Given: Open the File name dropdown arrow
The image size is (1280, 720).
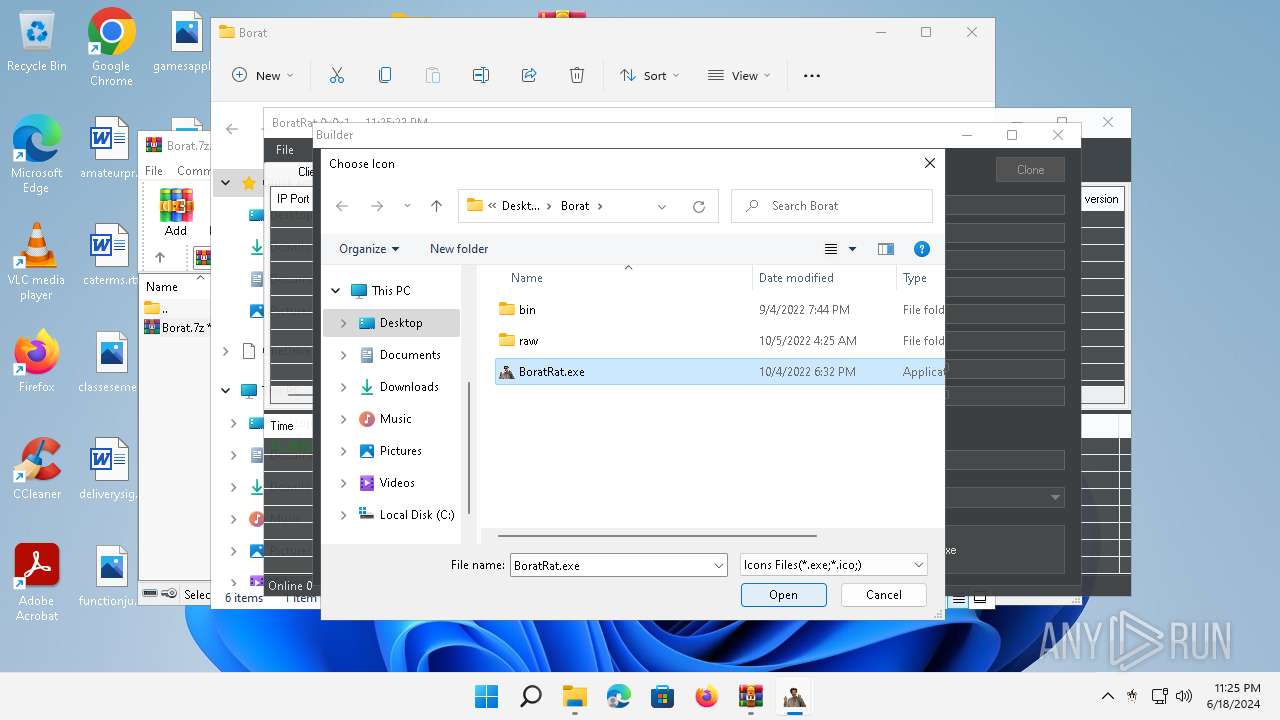Looking at the screenshot, I should 719,565.
